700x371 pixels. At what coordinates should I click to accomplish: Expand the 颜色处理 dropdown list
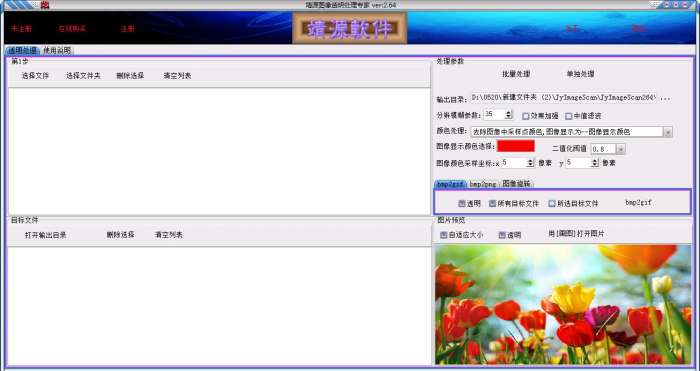tap(668, 132)
